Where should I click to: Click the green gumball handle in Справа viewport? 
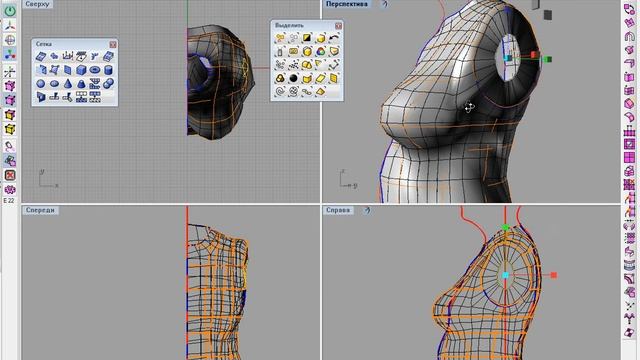point(506,227)
